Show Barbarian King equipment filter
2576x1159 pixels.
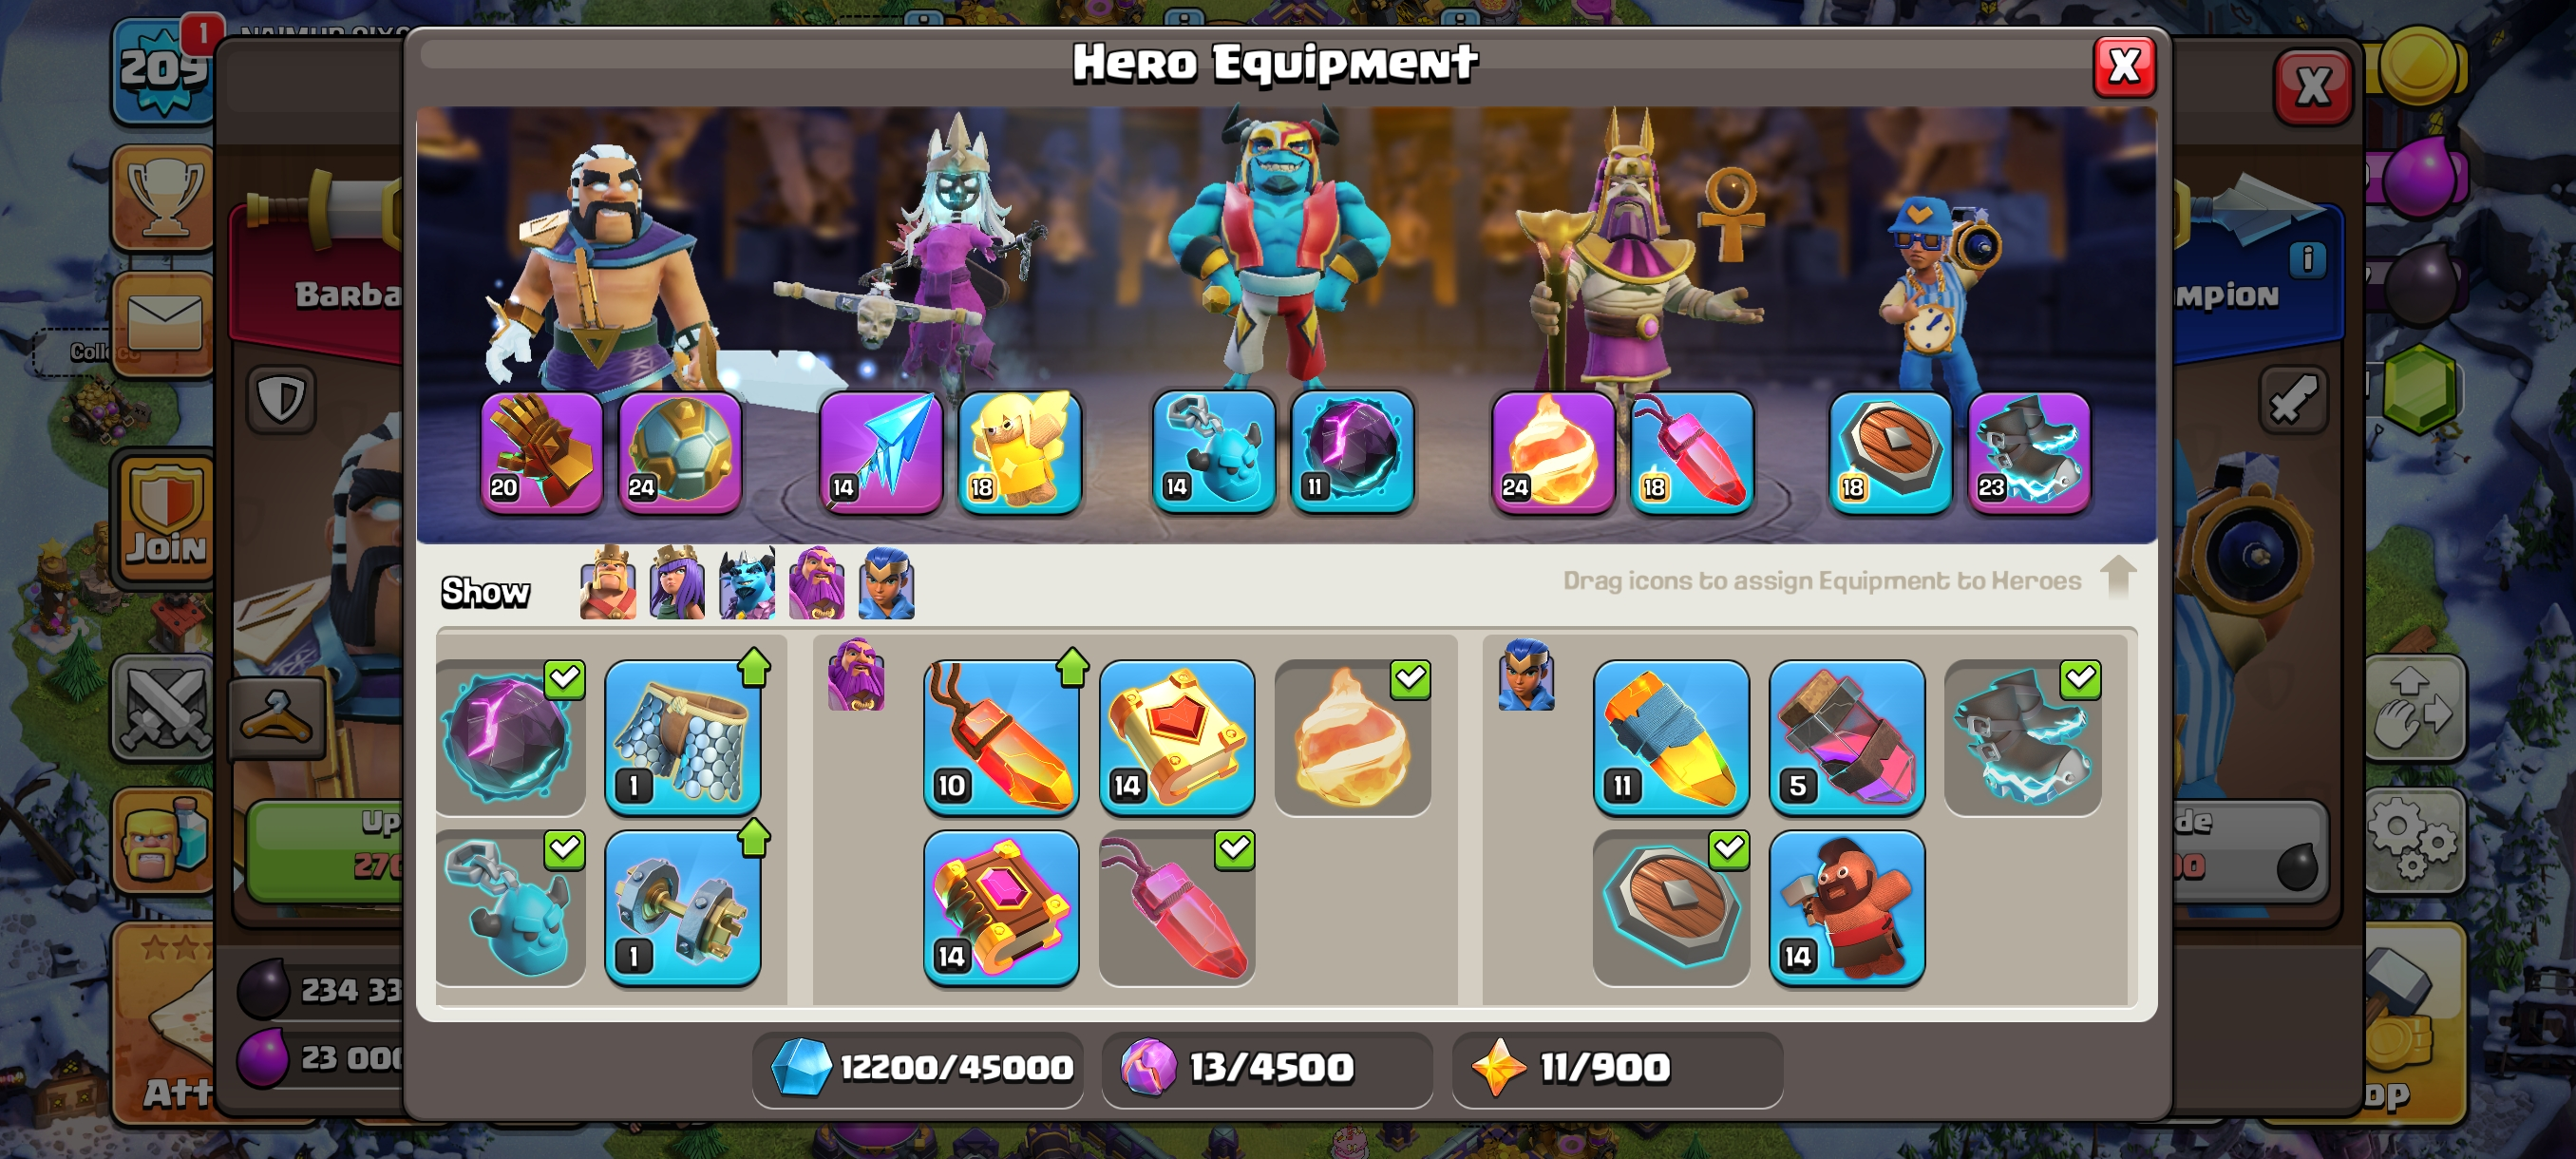(x=608, y=583)
